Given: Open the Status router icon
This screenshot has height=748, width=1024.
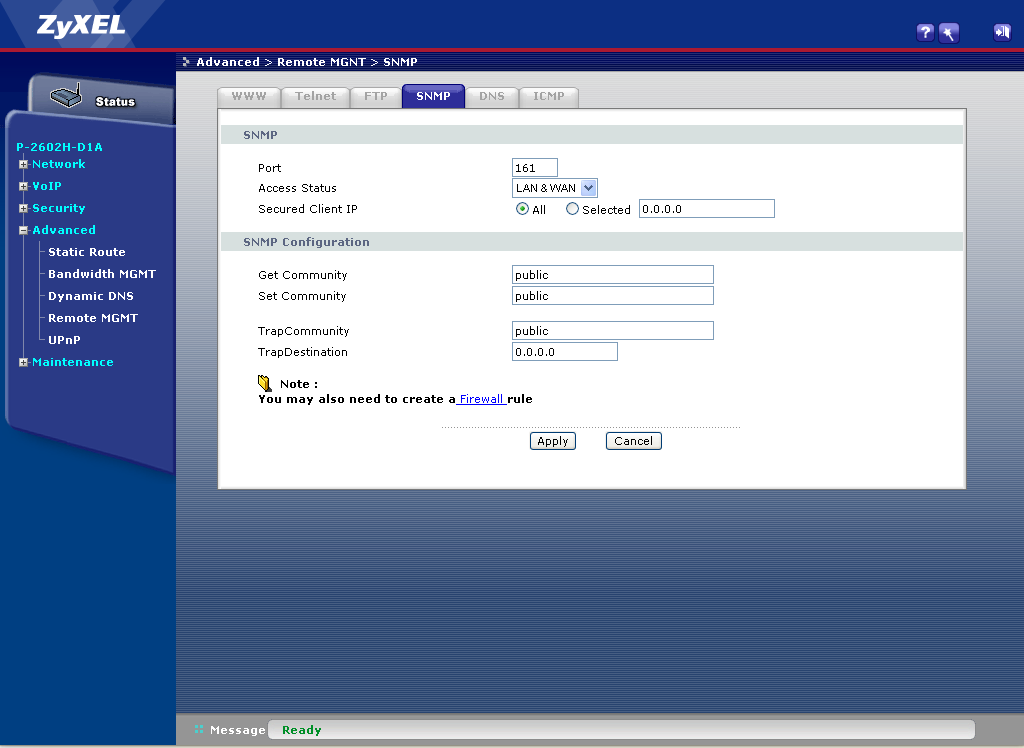Looking at the screenshot, I should click(x=66, y=96).
